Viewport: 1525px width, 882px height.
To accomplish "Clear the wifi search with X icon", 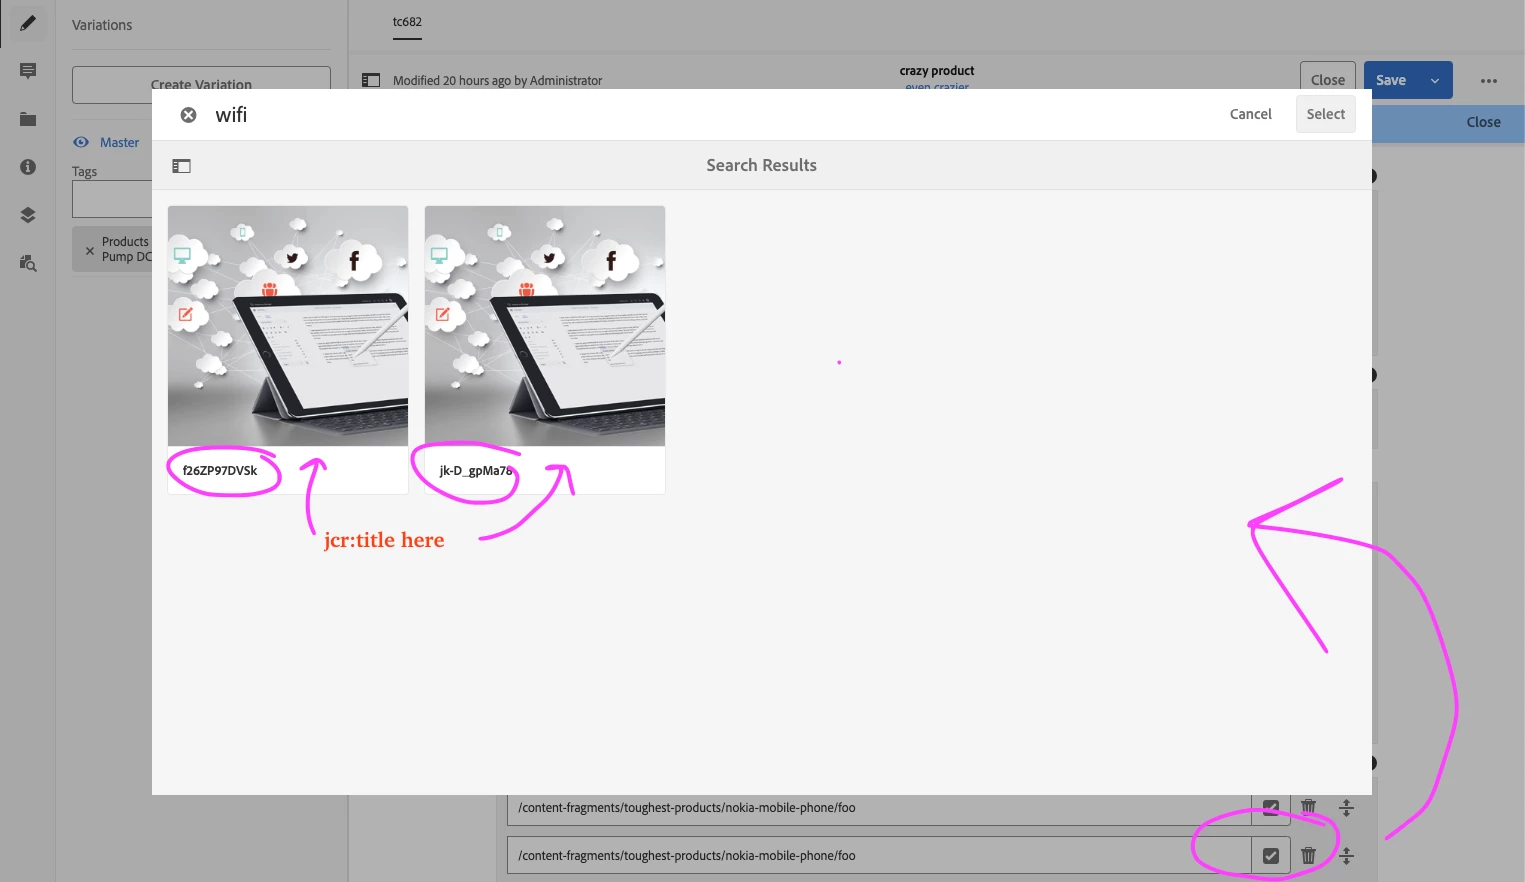I will [x=188, y=115].
